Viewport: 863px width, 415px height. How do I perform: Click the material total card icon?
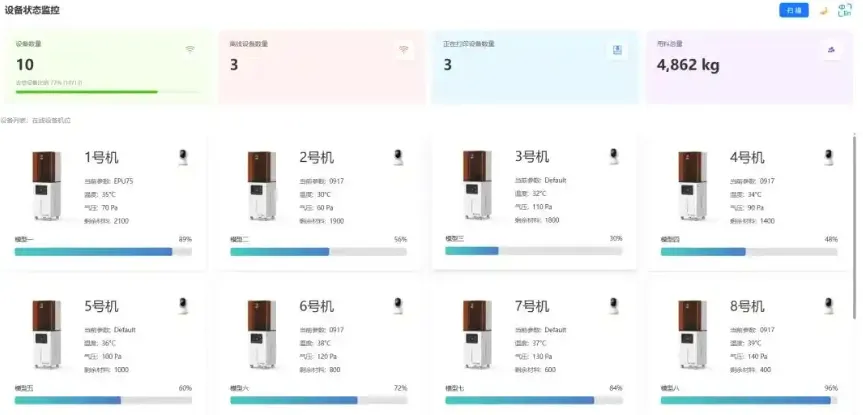(x=831, y=50)
